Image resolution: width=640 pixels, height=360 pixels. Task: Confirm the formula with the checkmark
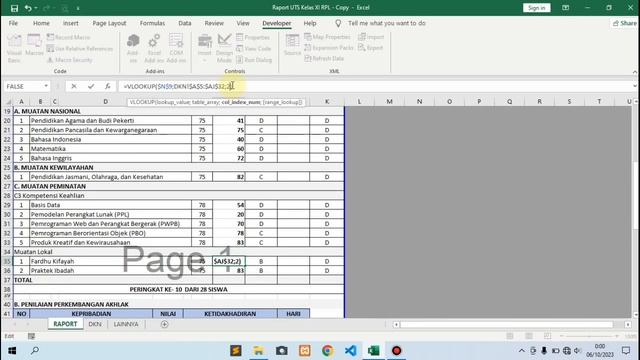91,86
